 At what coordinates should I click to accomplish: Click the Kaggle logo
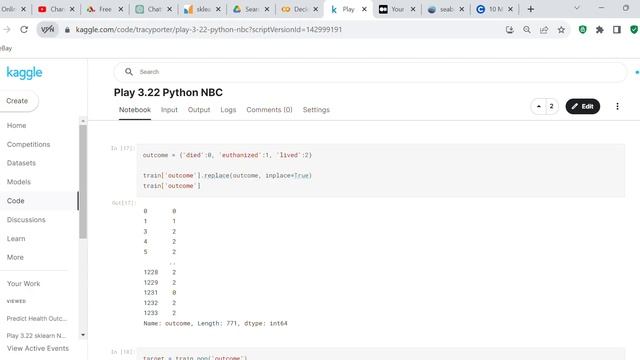pos(24,73)
